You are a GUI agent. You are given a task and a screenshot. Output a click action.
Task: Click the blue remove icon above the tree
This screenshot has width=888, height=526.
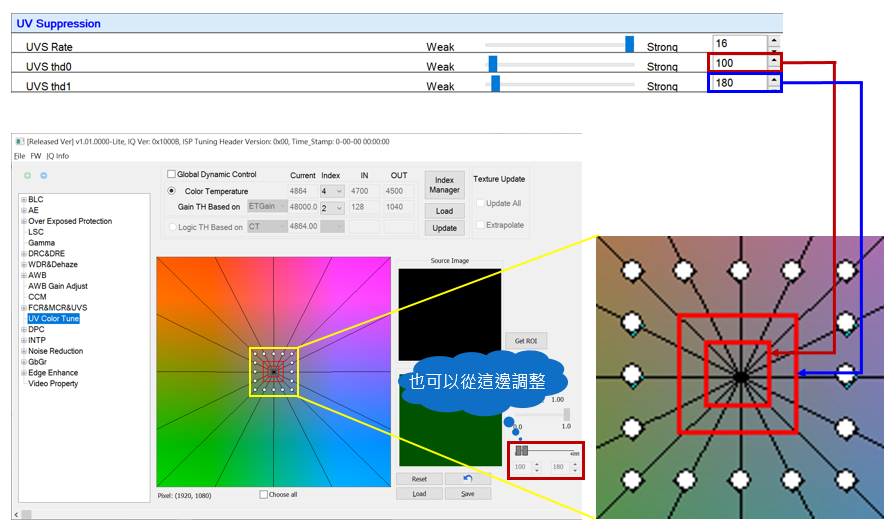[x=43, y=175]
